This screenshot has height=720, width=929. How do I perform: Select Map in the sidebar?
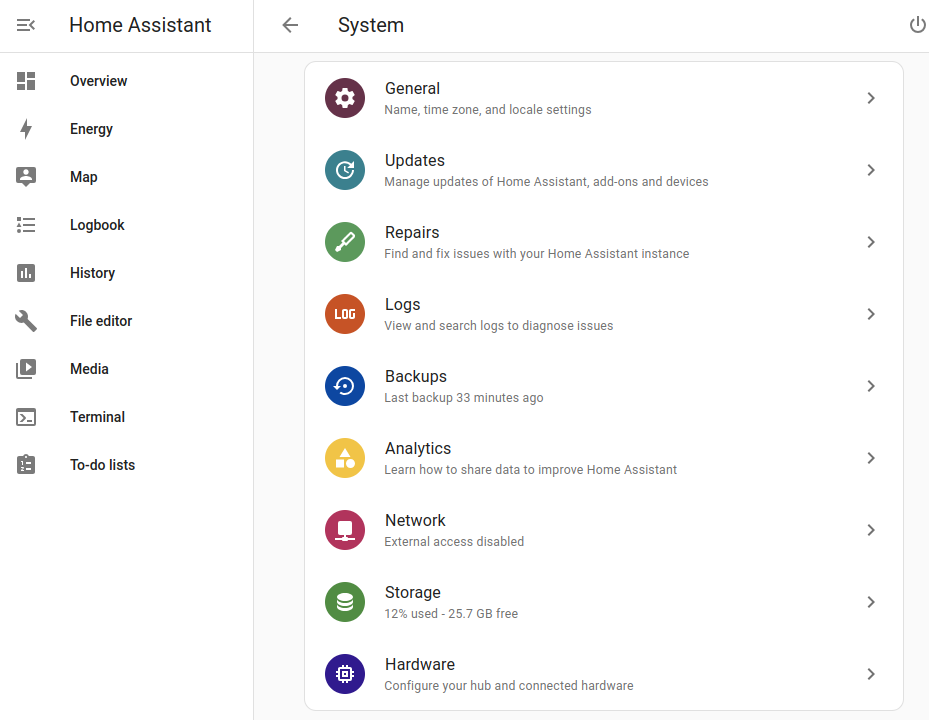[84, 177]
